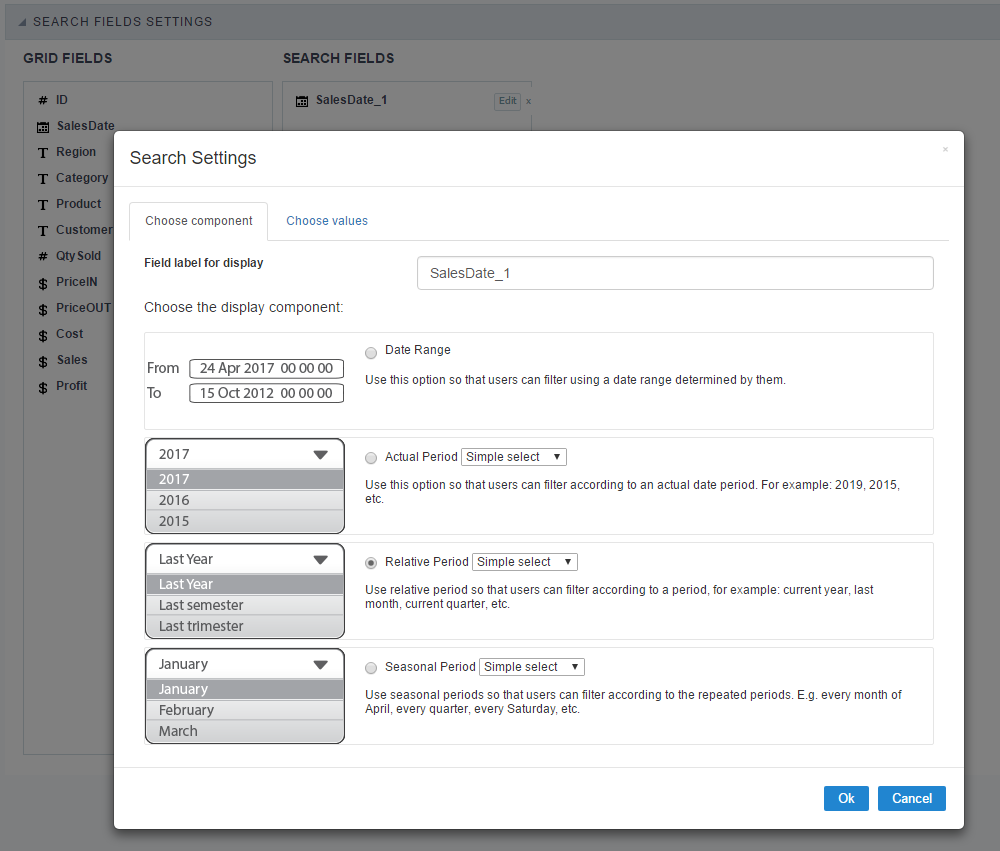Select March in the month preview list
This screenshot has width=1000, height=851.
tap(245, 731)
